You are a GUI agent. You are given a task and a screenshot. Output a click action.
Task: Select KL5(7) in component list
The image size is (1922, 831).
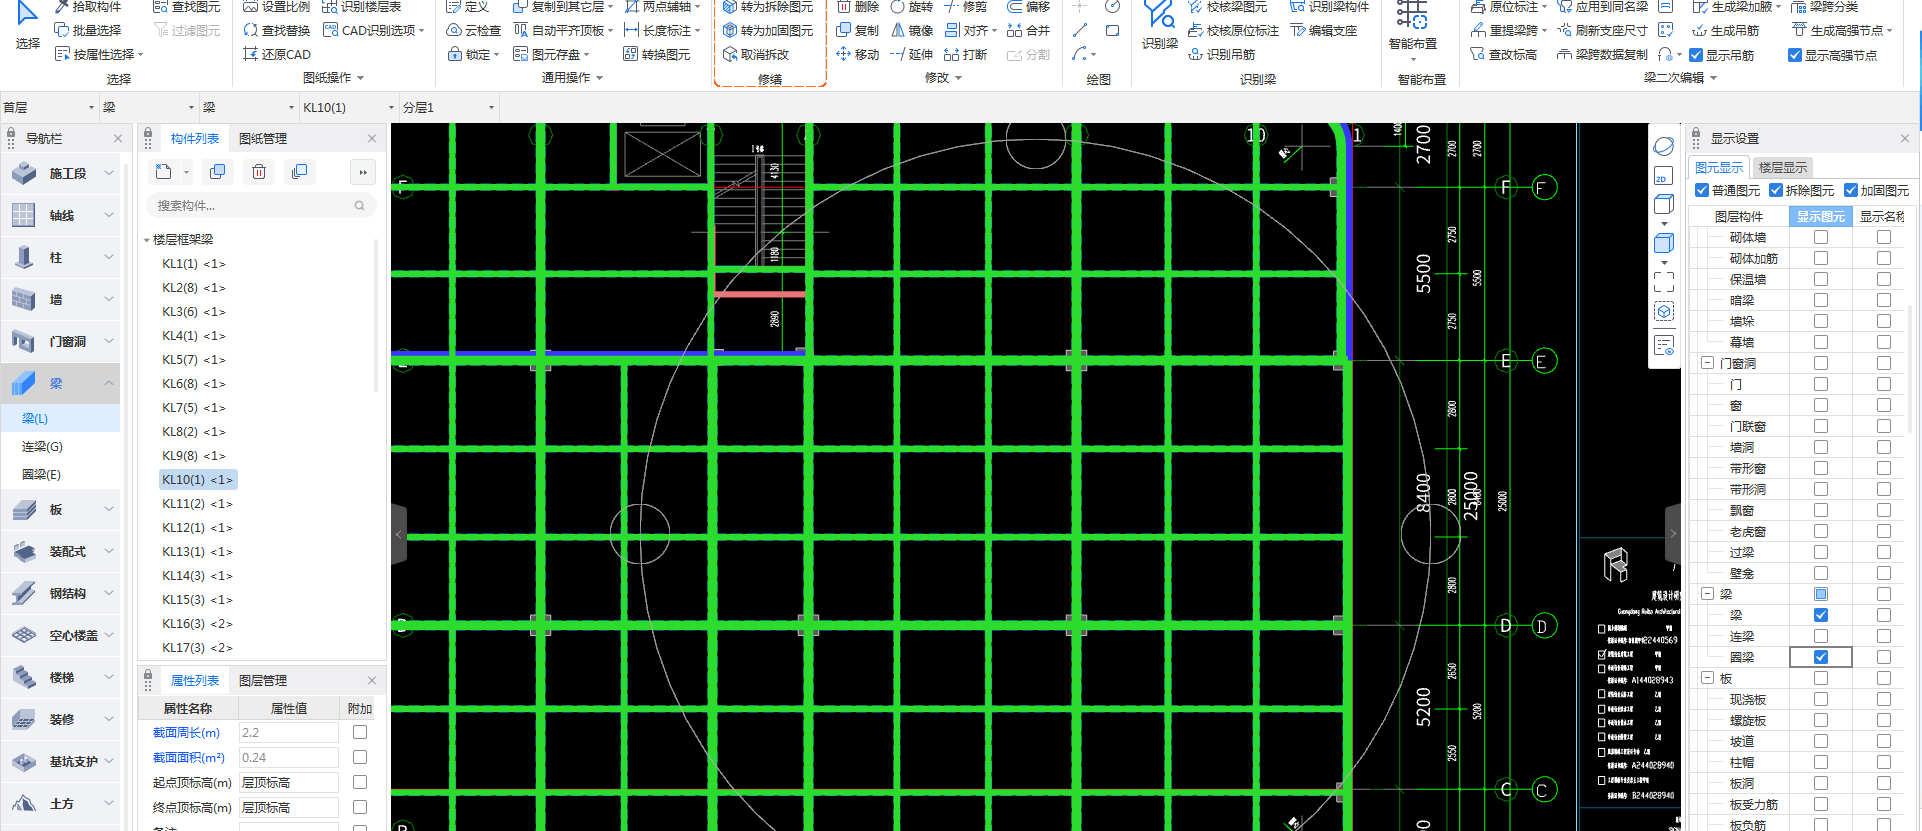(x=194, y=360)
